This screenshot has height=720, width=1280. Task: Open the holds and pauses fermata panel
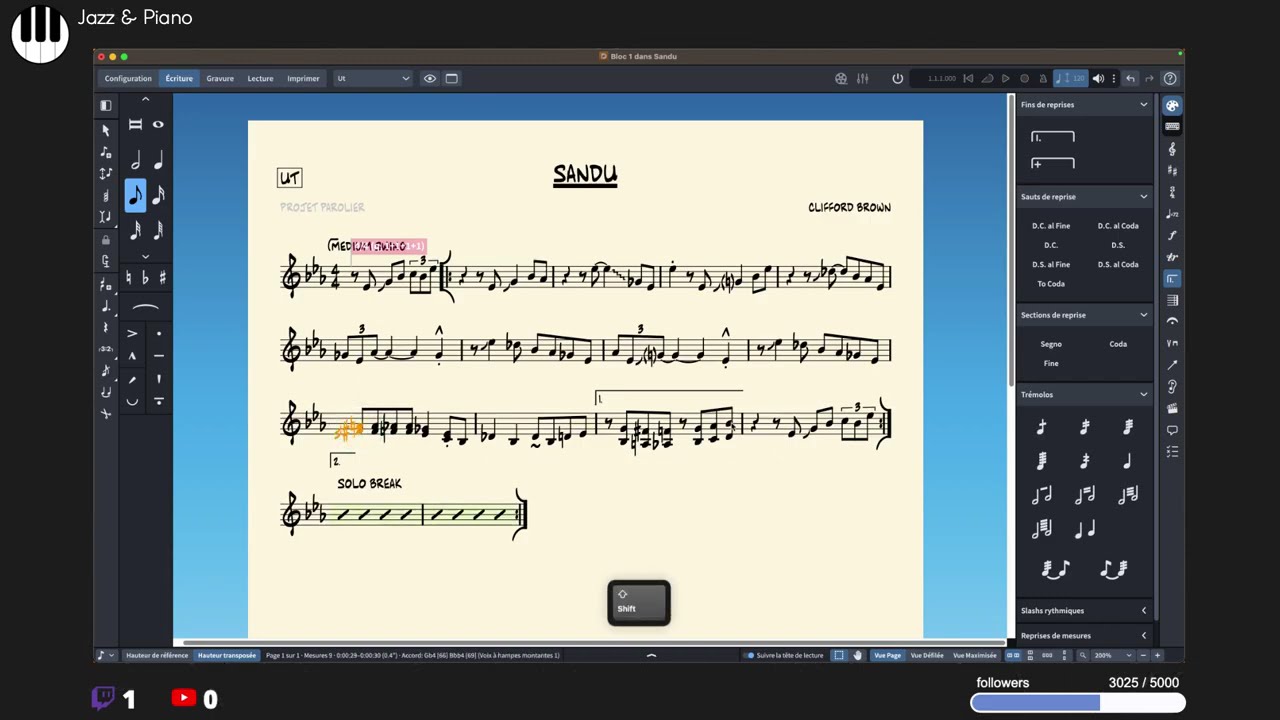[x=1172, y=321]
